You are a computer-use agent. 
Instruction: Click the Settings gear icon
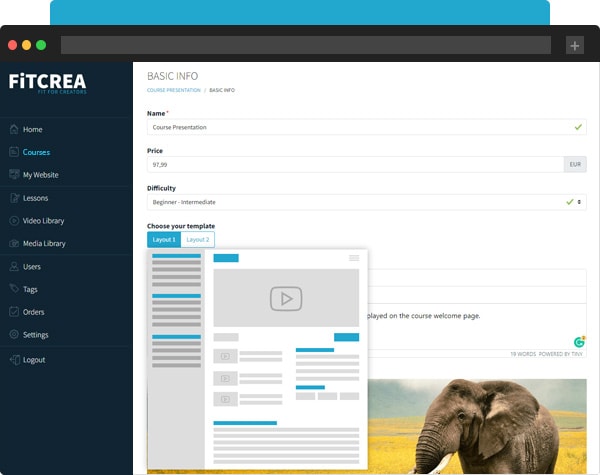(x=14, y=335)
